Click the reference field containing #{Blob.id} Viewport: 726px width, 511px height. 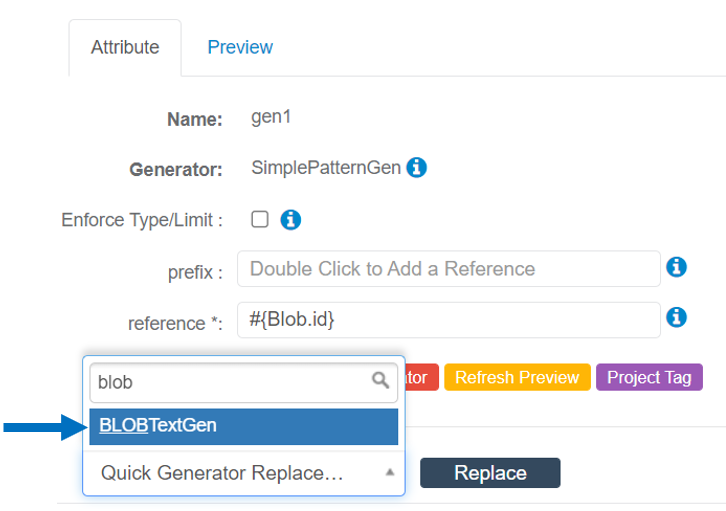448,319
